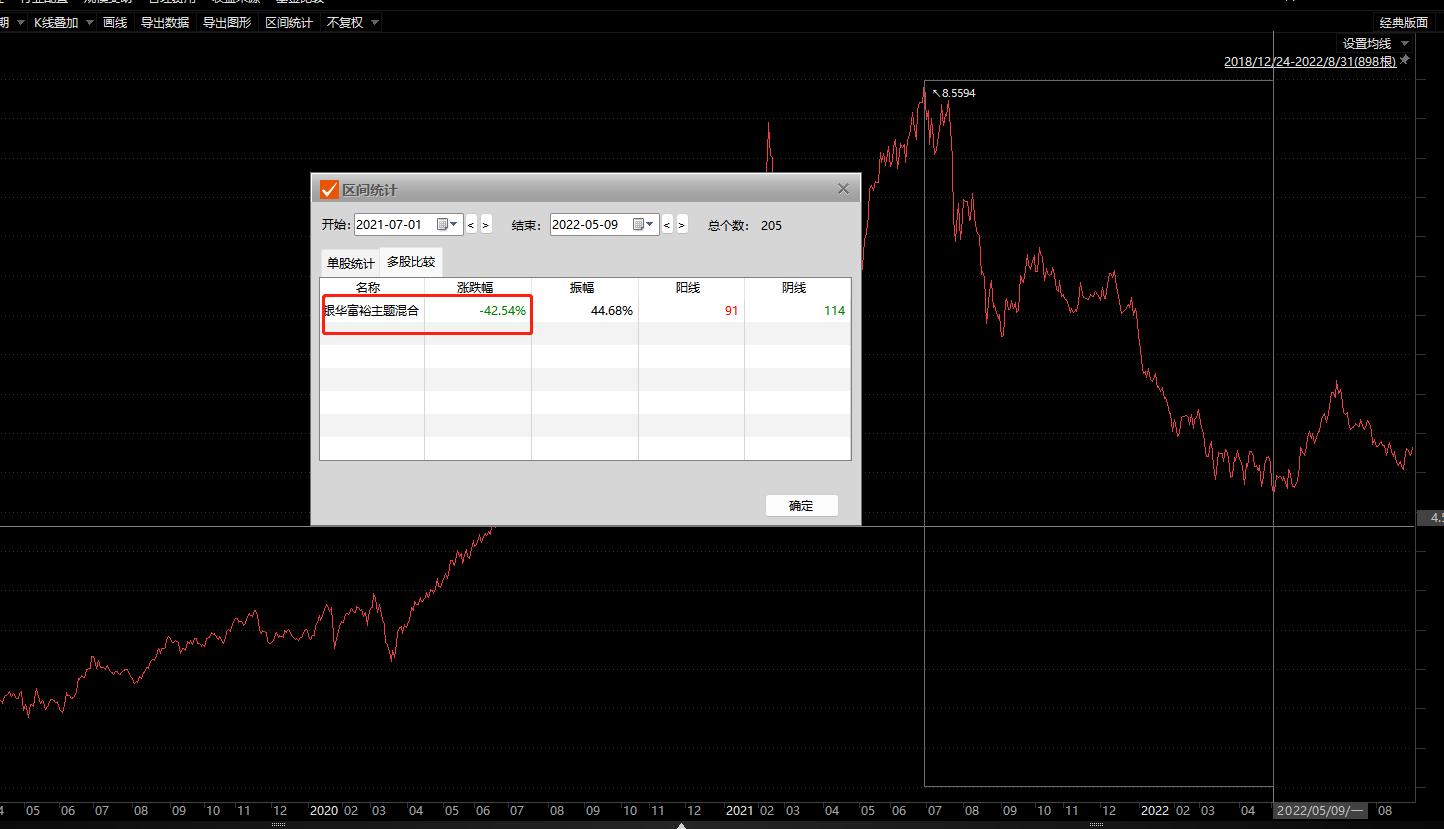Viewport: 1444px width, 829px height.
Task: Open the end date calendar picker
Action: (x=642, y=225)
